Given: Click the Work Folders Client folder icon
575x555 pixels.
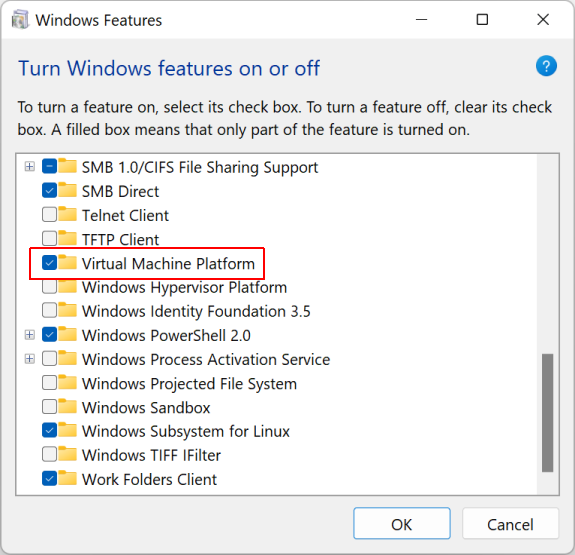Looking at the screenshot, I should (67, 478).
